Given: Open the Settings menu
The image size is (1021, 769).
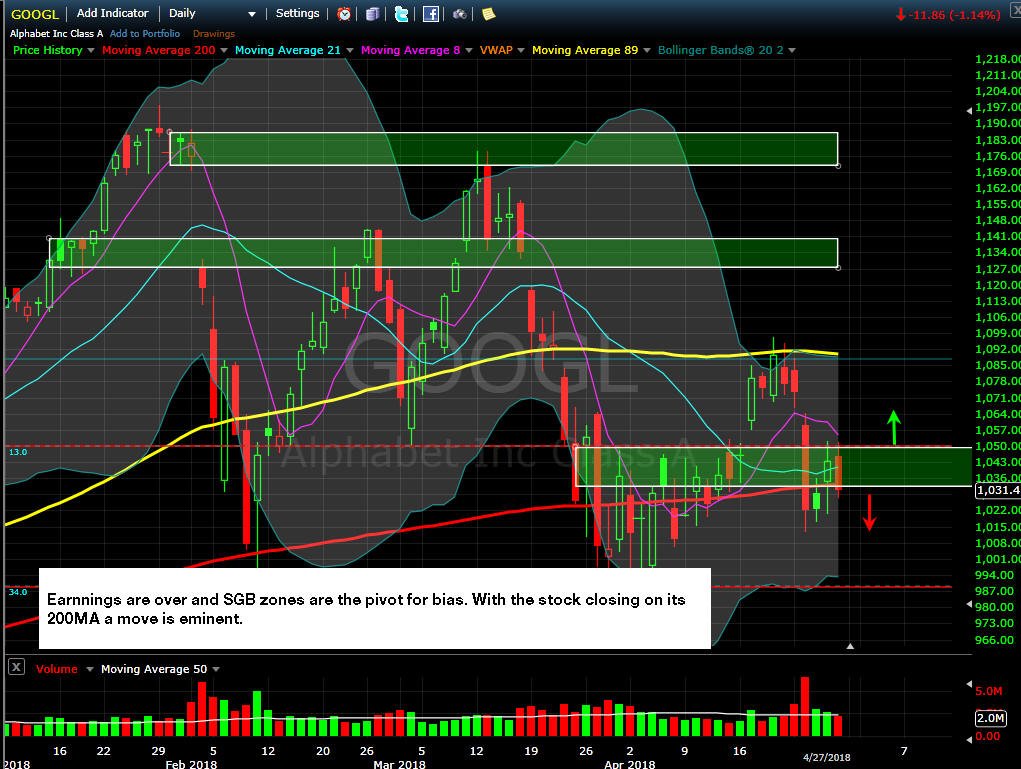Looking at the screenshot, I should [297, 13].
